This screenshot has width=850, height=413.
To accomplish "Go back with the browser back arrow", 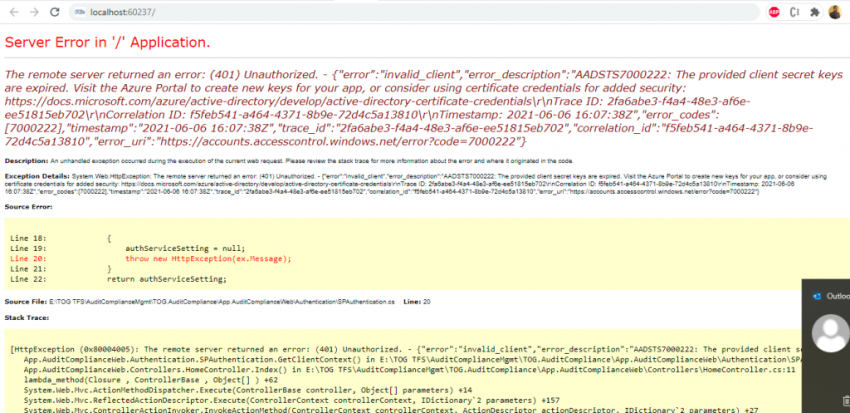I will (14, 12).
